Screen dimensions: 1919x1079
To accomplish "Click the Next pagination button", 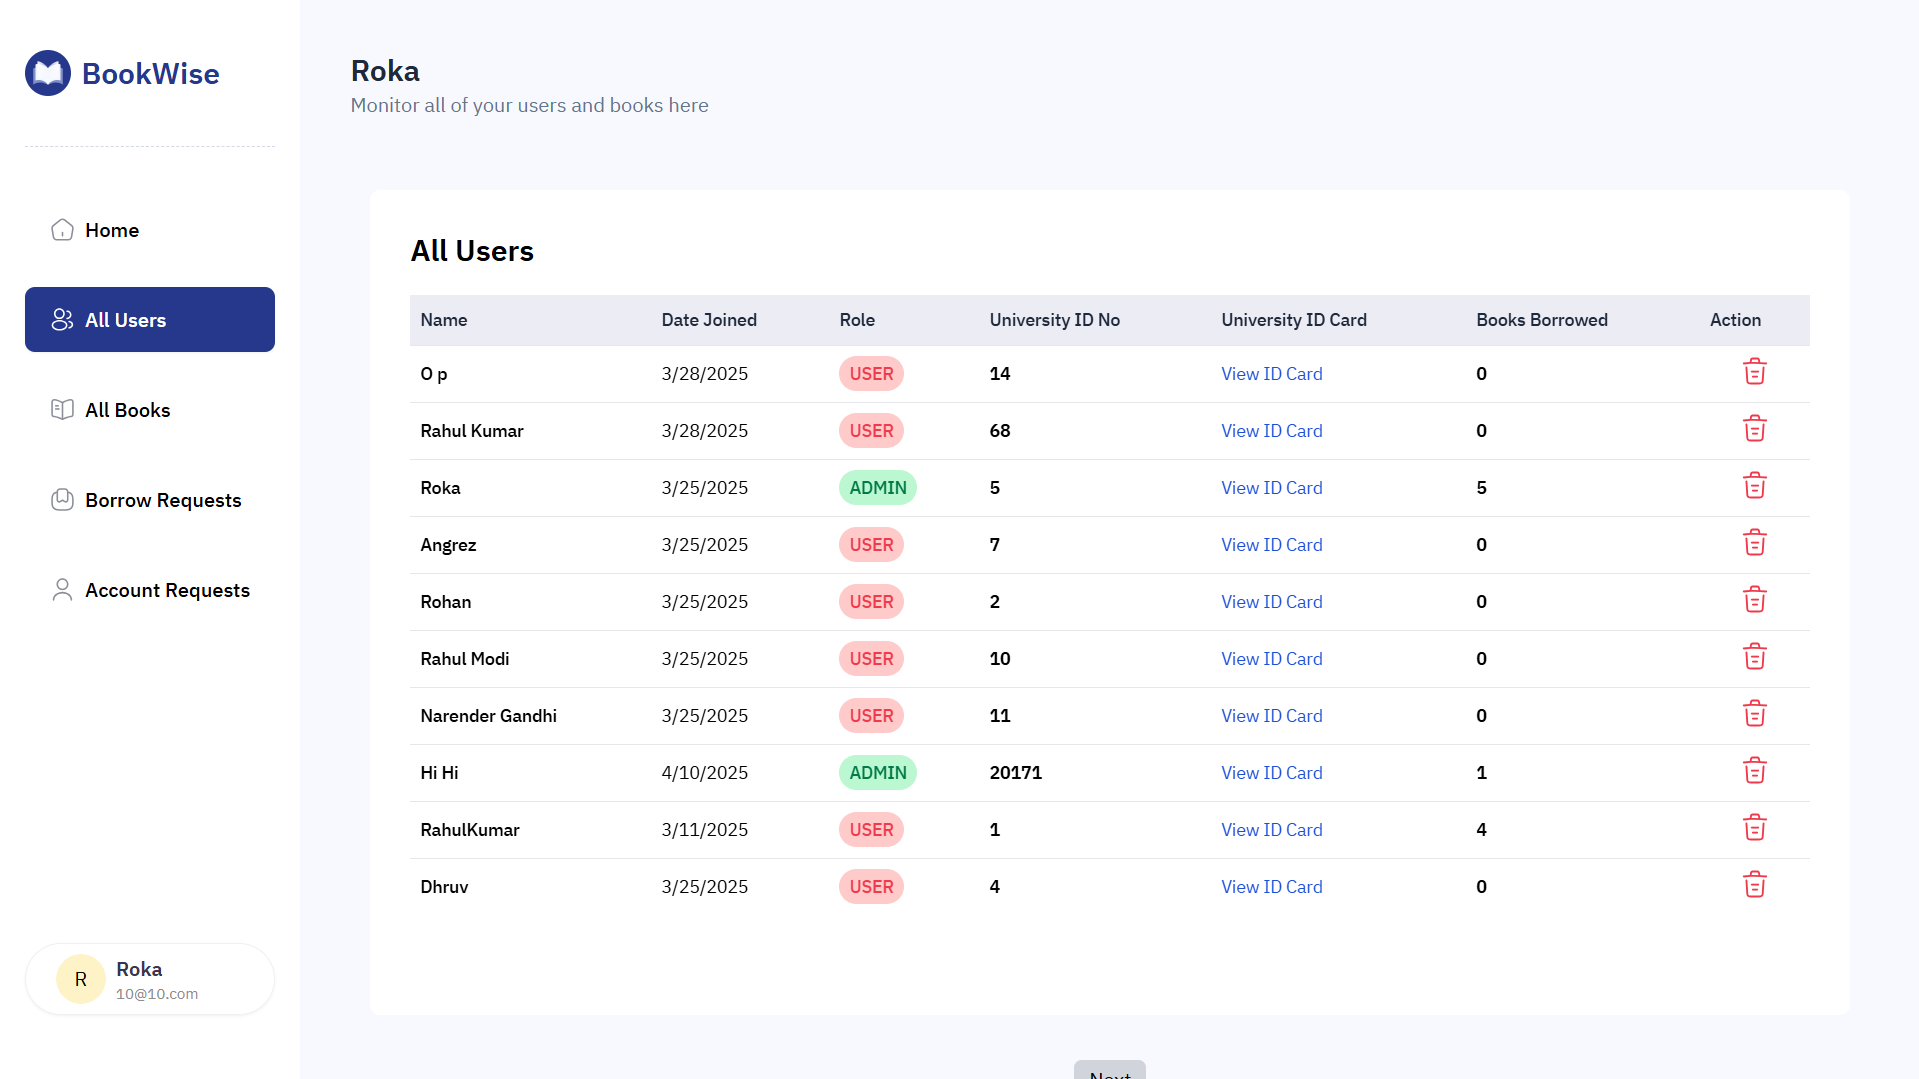I will (1109, 1073).
